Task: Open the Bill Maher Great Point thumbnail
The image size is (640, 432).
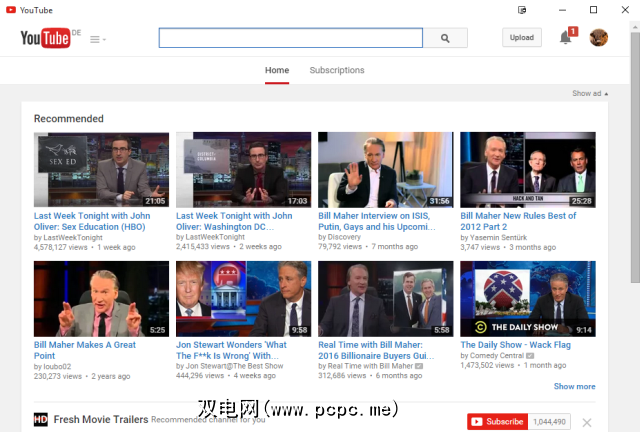Action: pyautogui.click(x=101, y=298)
